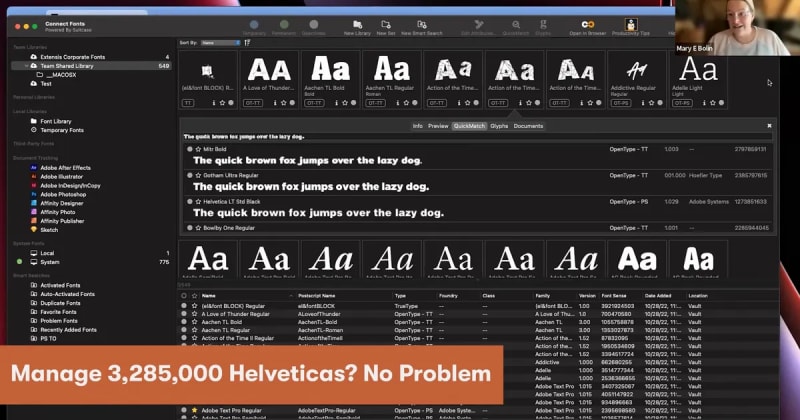Sort list by Type column header

click(x=400, y=296)
